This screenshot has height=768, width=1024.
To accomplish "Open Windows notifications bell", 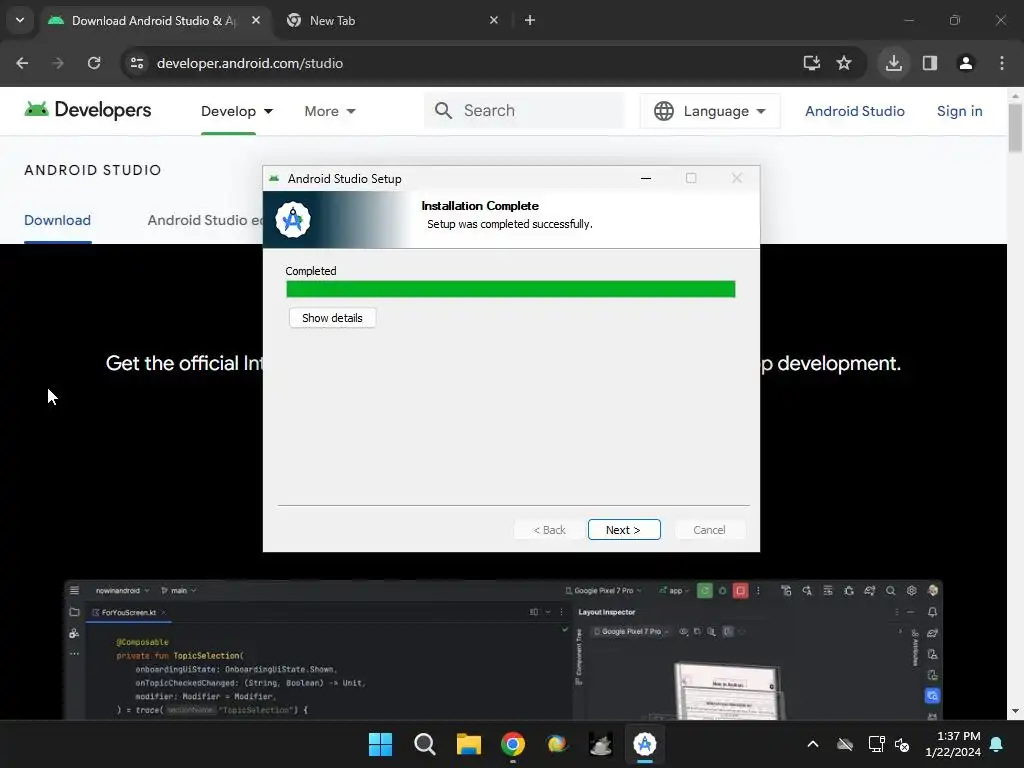I will coord(997,744).
